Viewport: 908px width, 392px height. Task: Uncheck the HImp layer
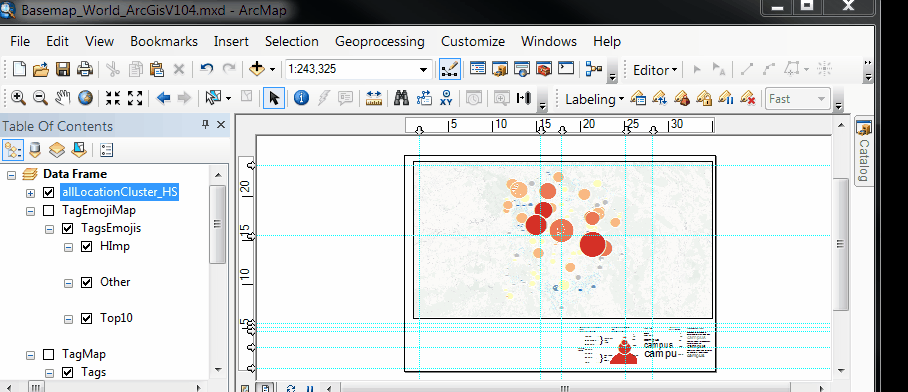click(x=87, y=247)
